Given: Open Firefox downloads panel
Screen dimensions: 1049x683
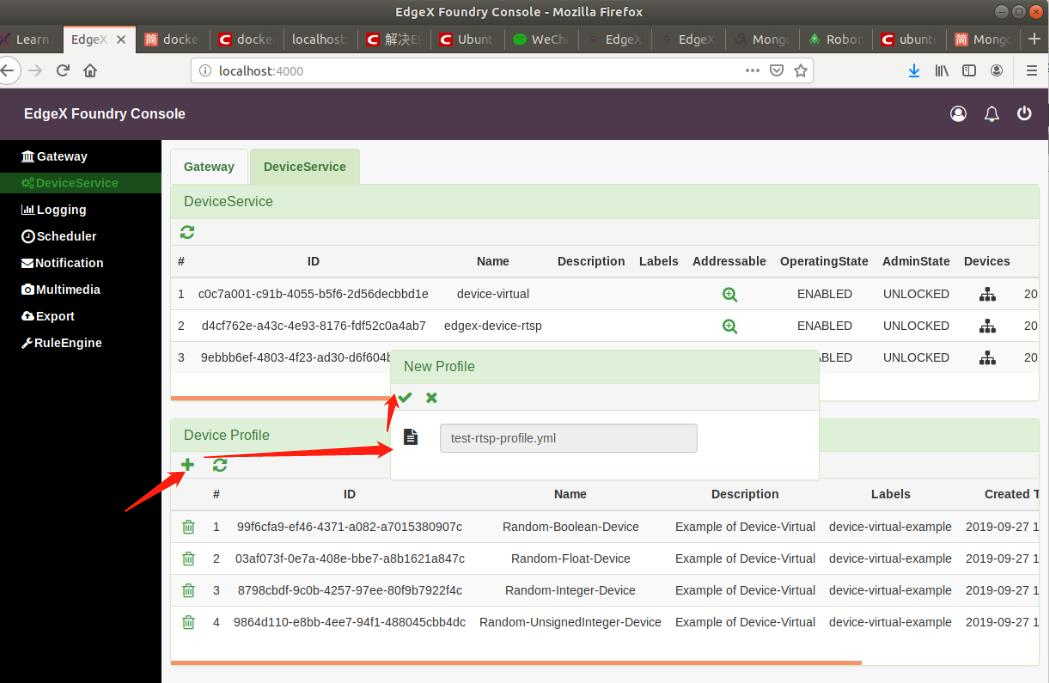Looking at the screenshot, I should pyautogui.click(x=914, y=70).
